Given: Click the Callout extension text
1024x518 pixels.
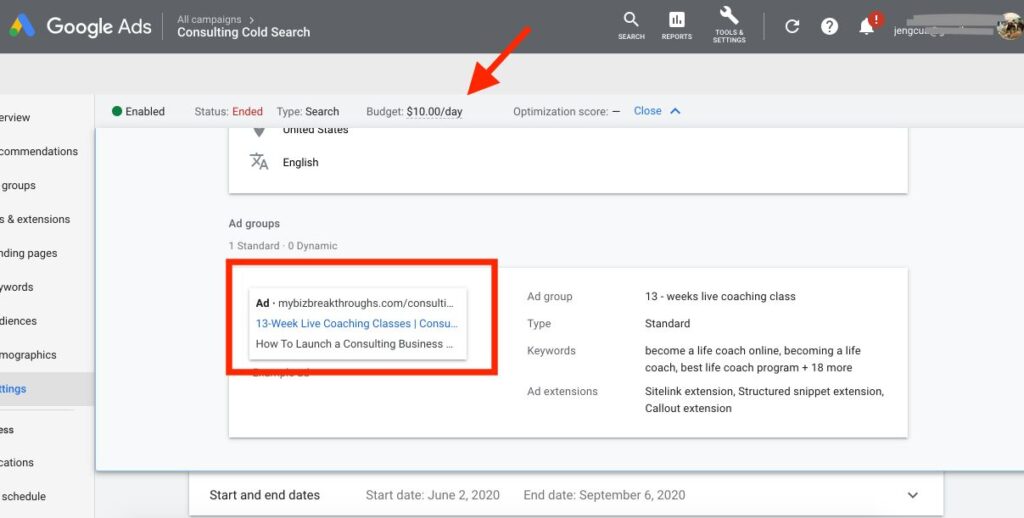Looking at the screenshot, I should click(x=688, y=408).
